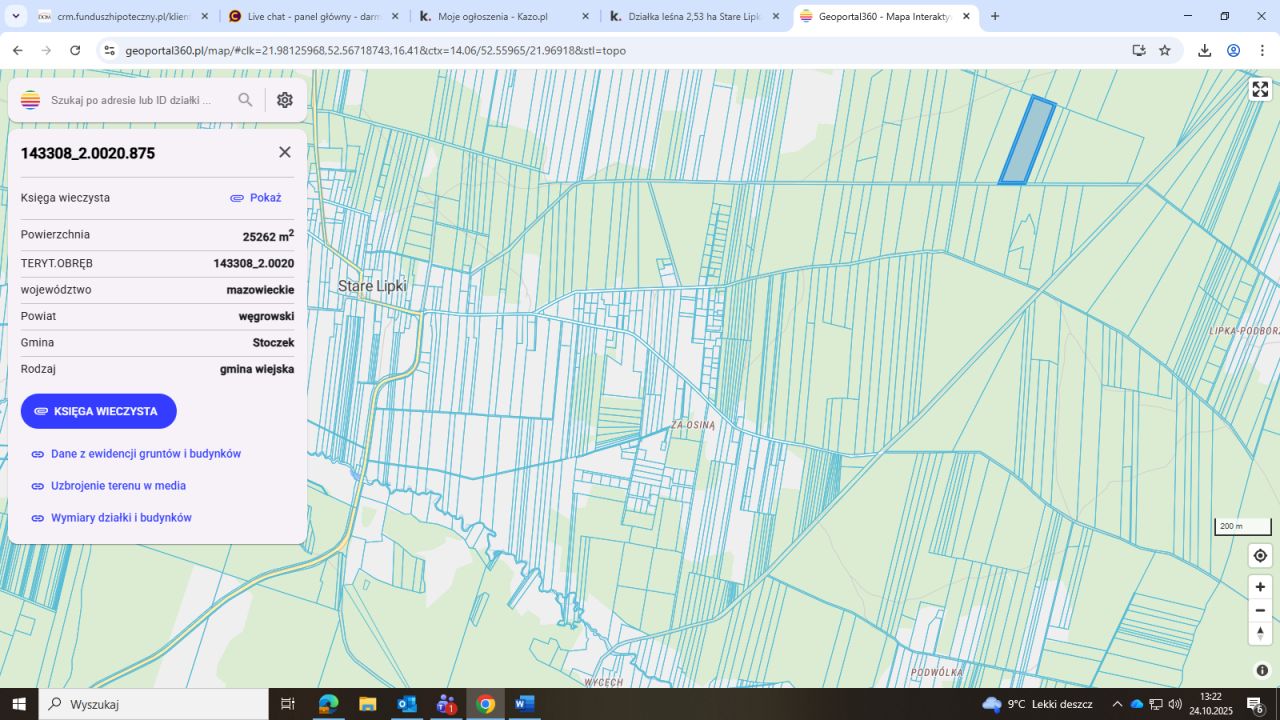The width and height of the screenshot is (1280, 720).
Task: Bookmark this page with star
Action: point(1165,50)
